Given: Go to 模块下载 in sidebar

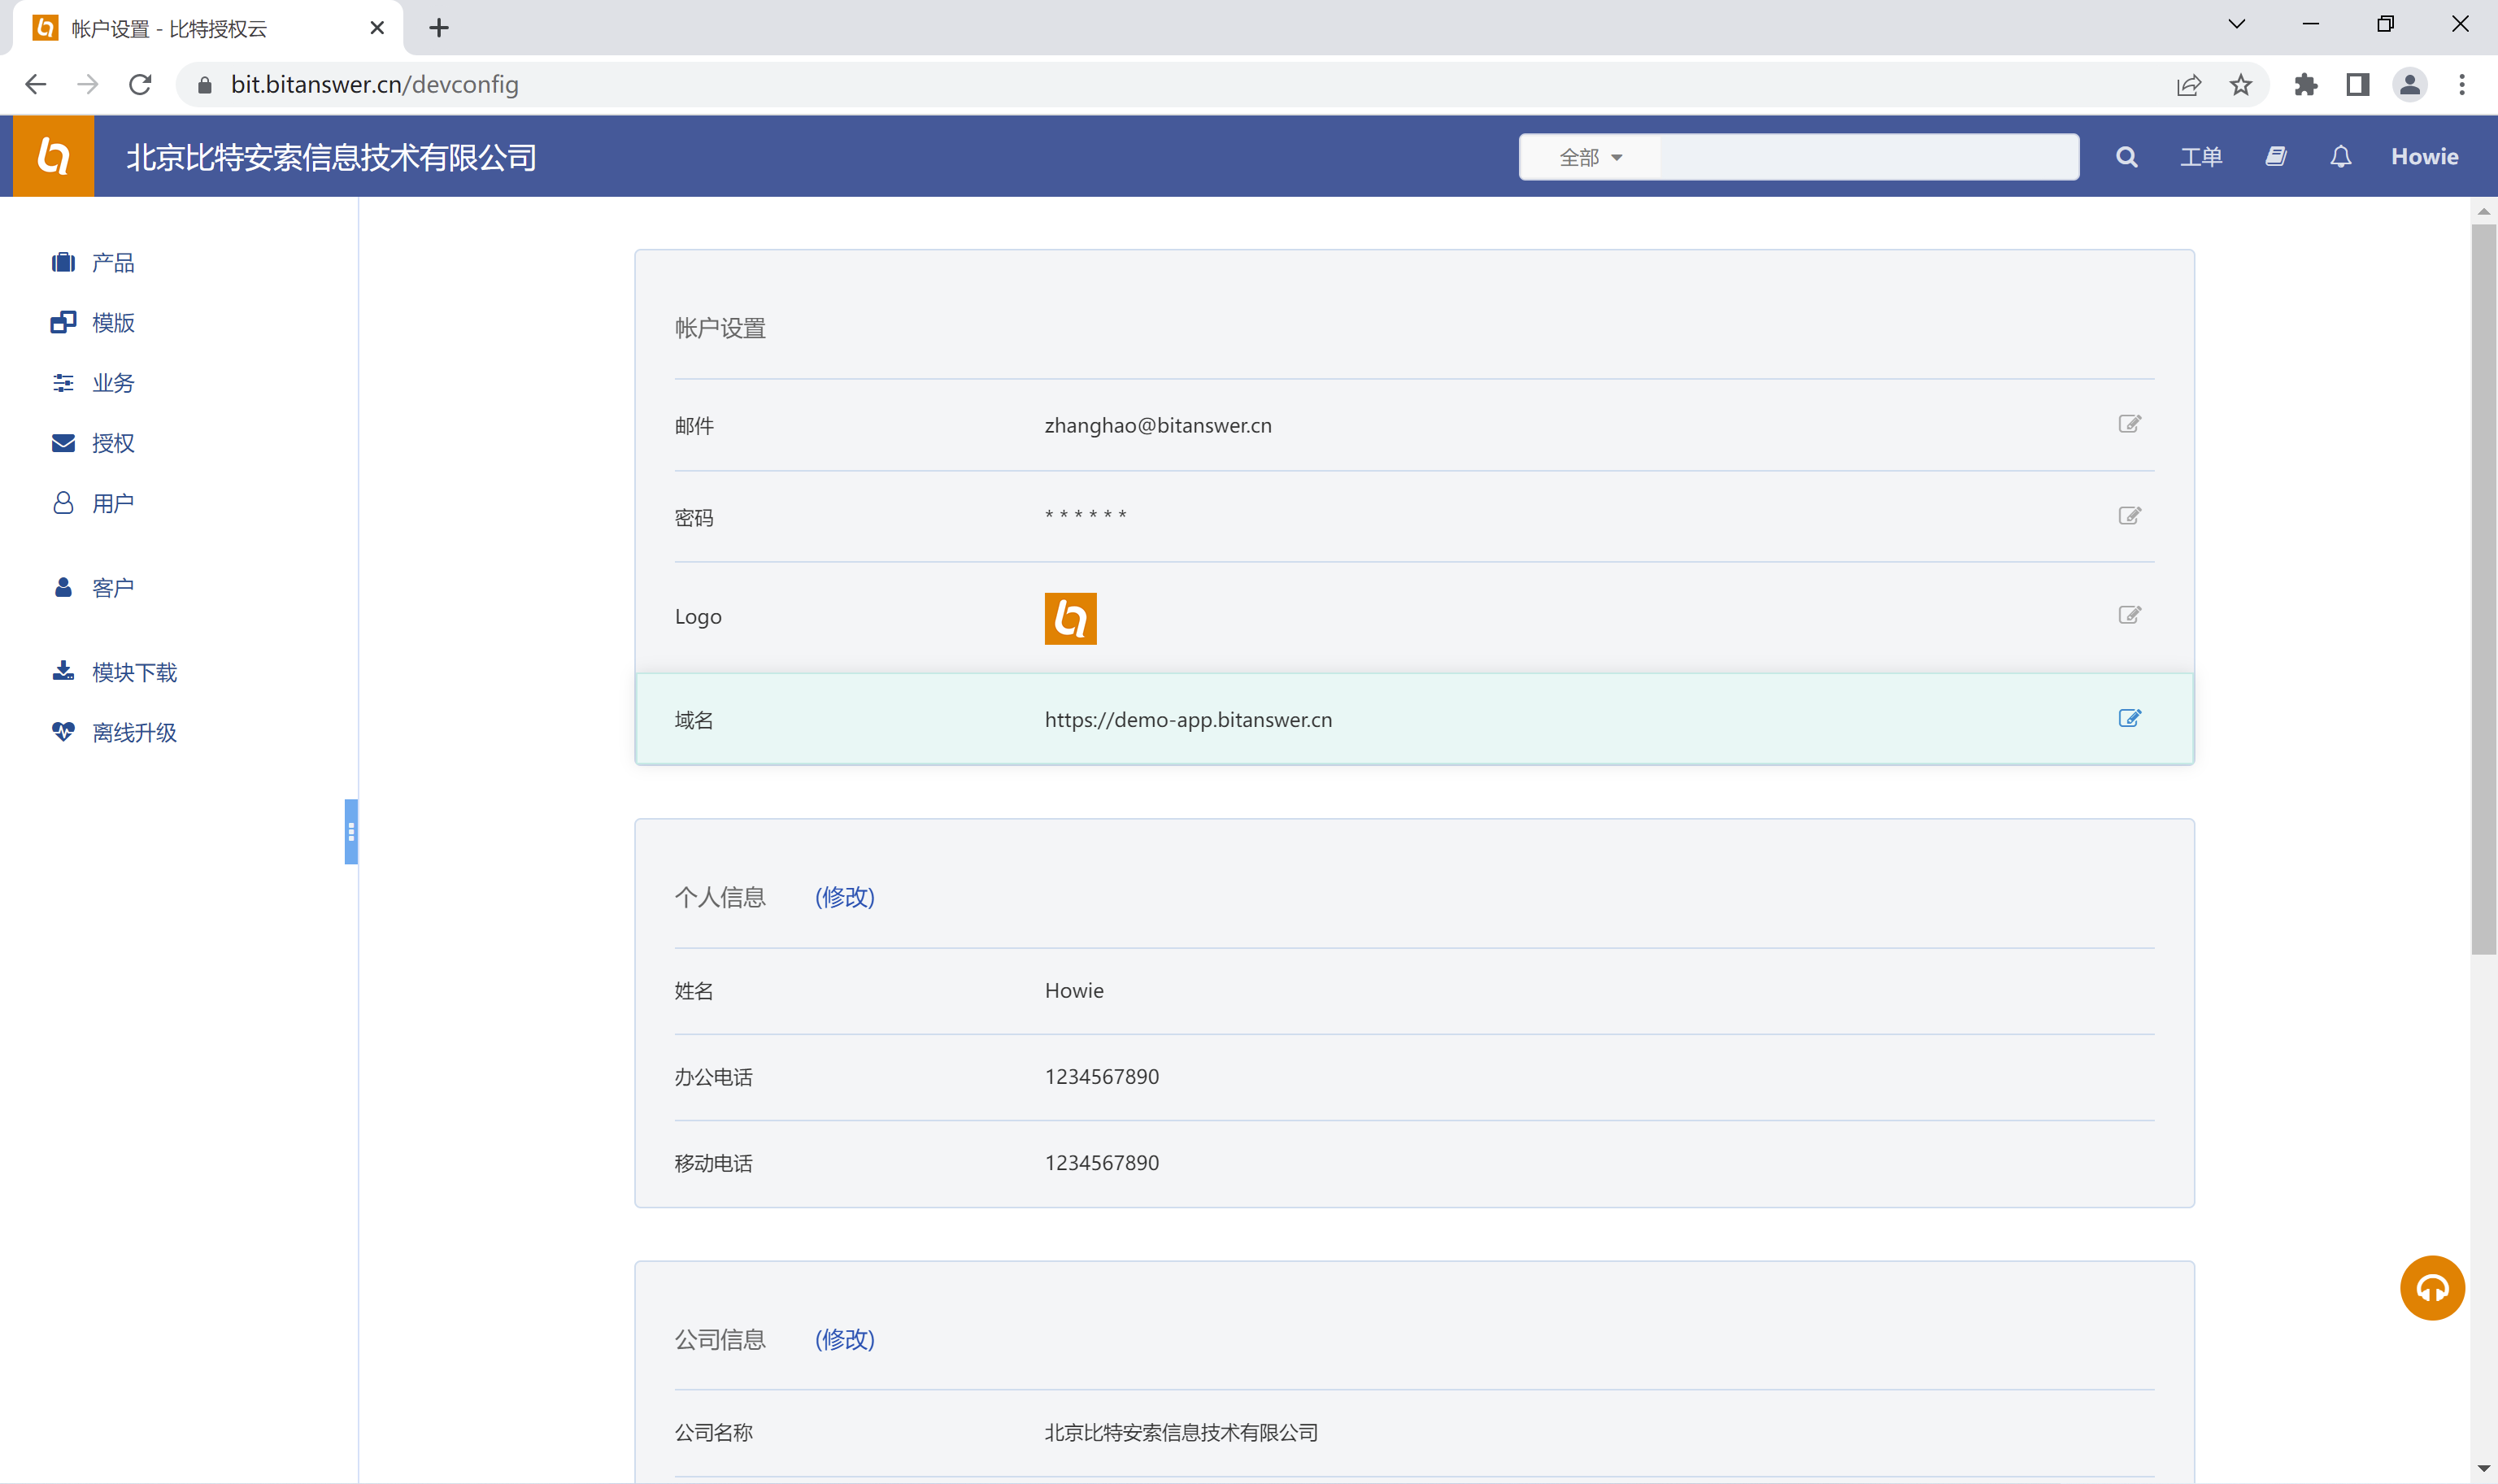Looking at the screenshot, I should 134,672.
